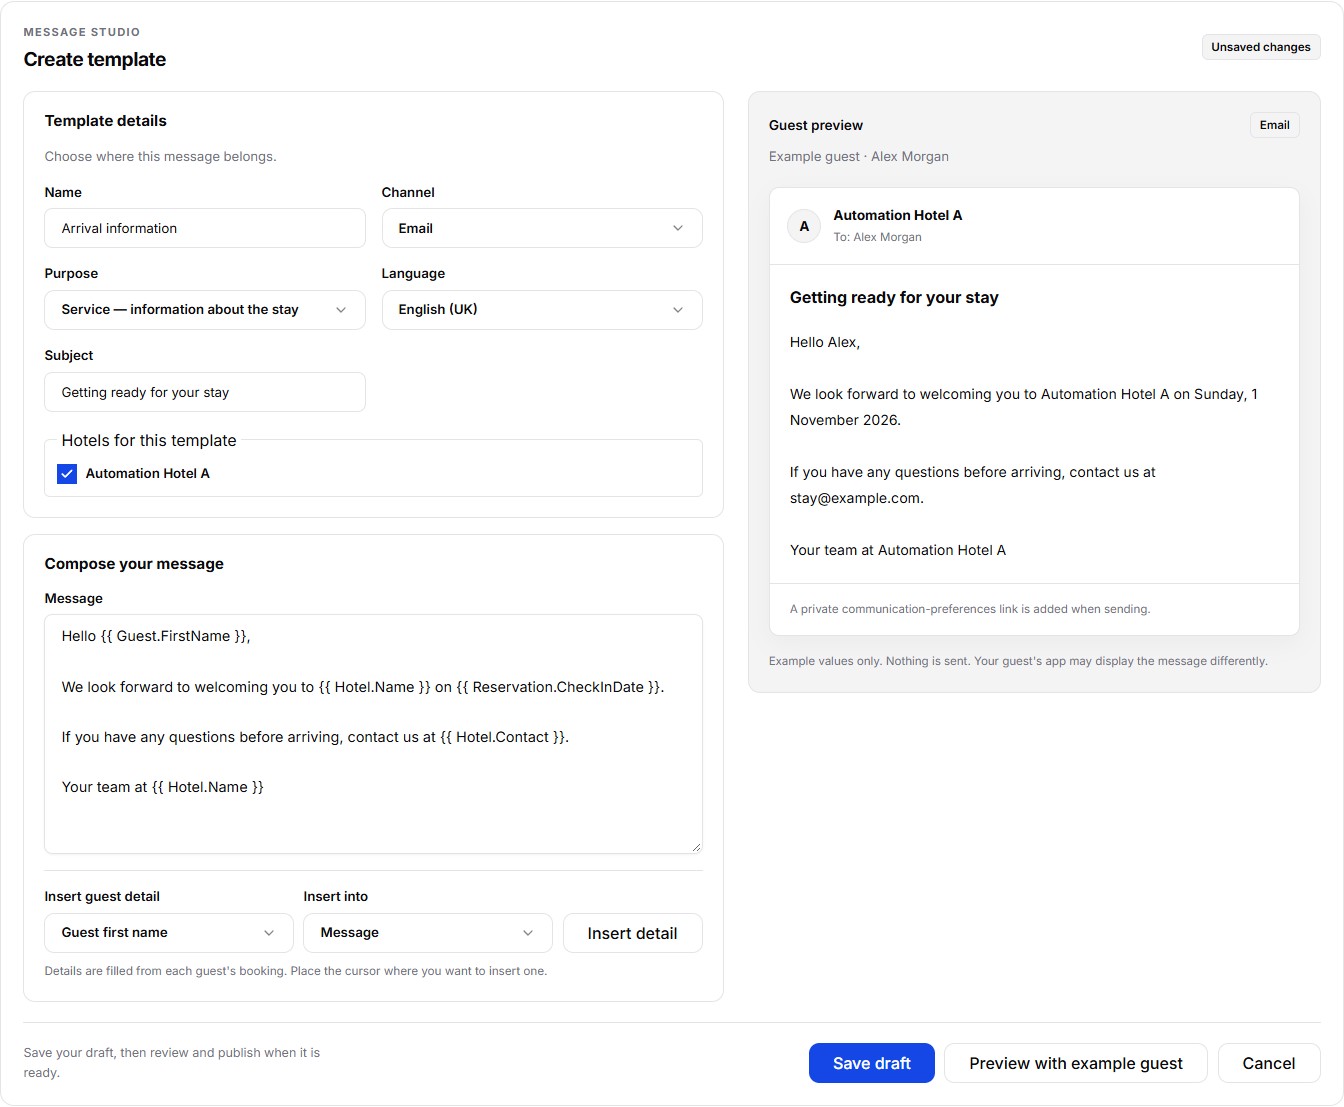Save the template as a draft
The width and height of the screenshot is (1344, 1107).
tap(872, 1063)
